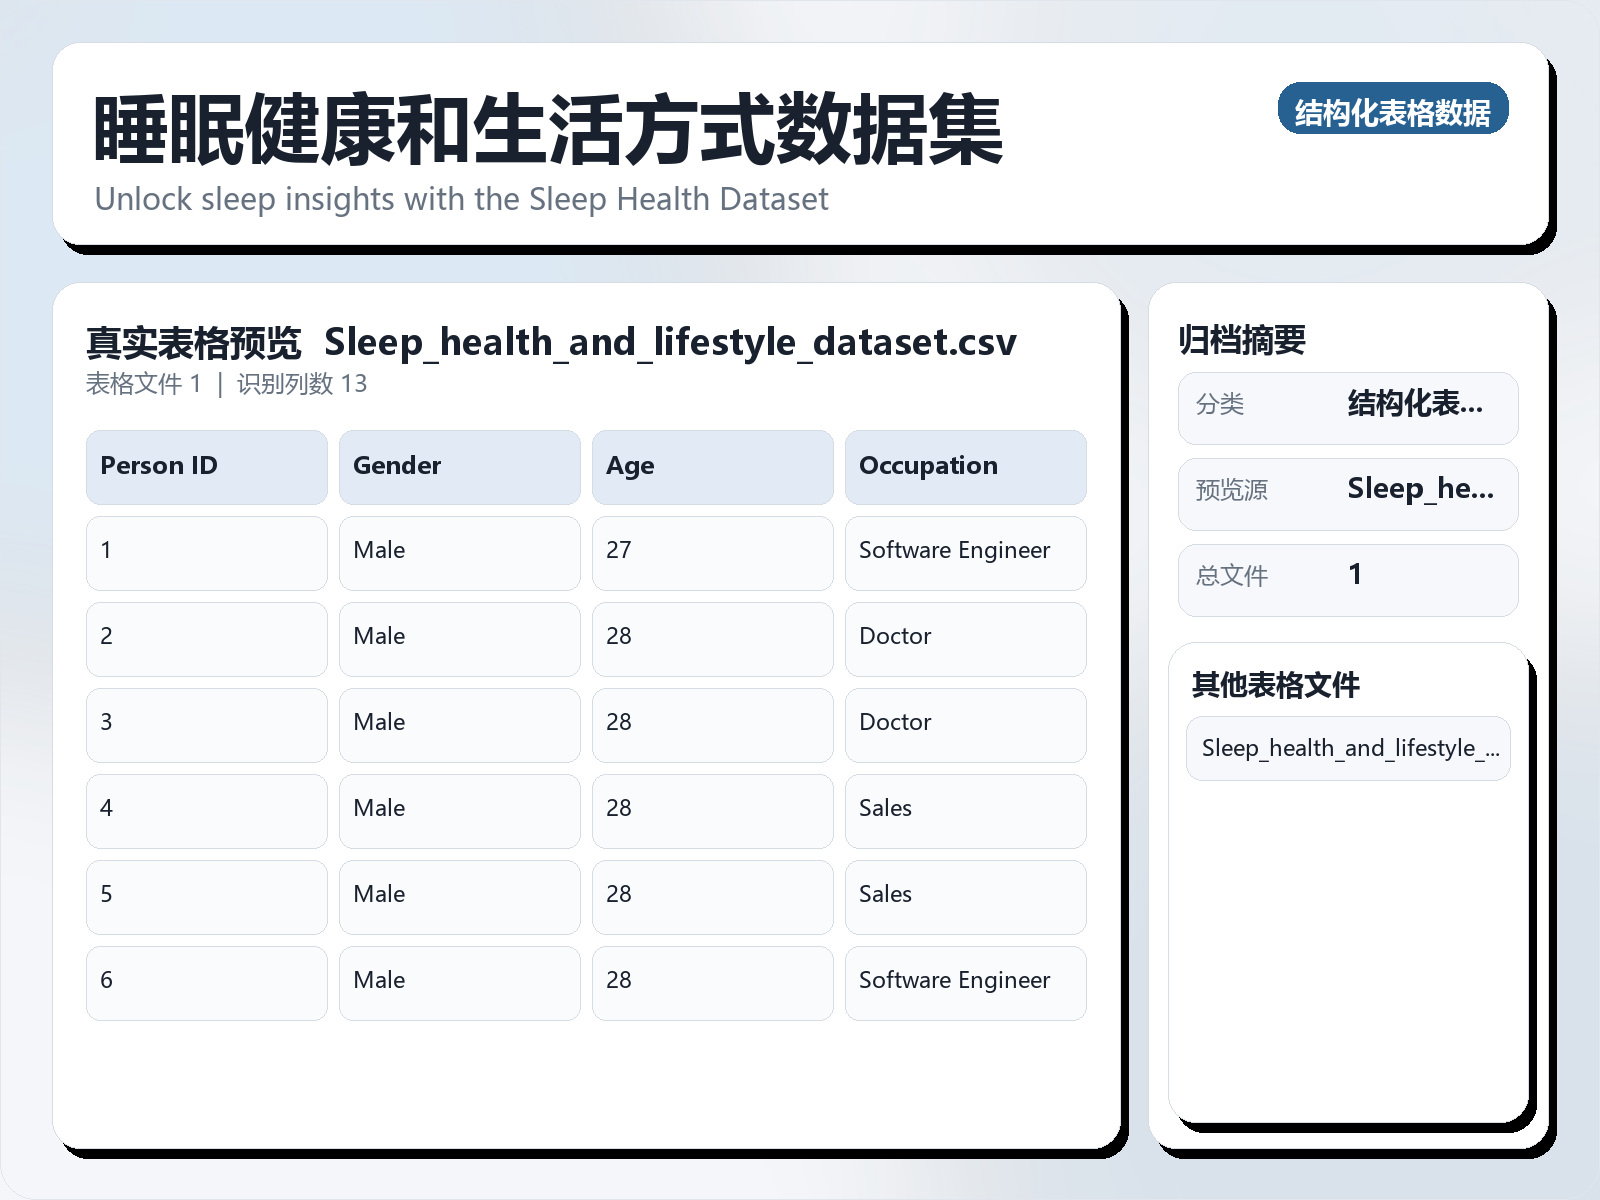Click the Age value 27 cell
This screenshot has width=1600, height=1200.
click(712, 552)
